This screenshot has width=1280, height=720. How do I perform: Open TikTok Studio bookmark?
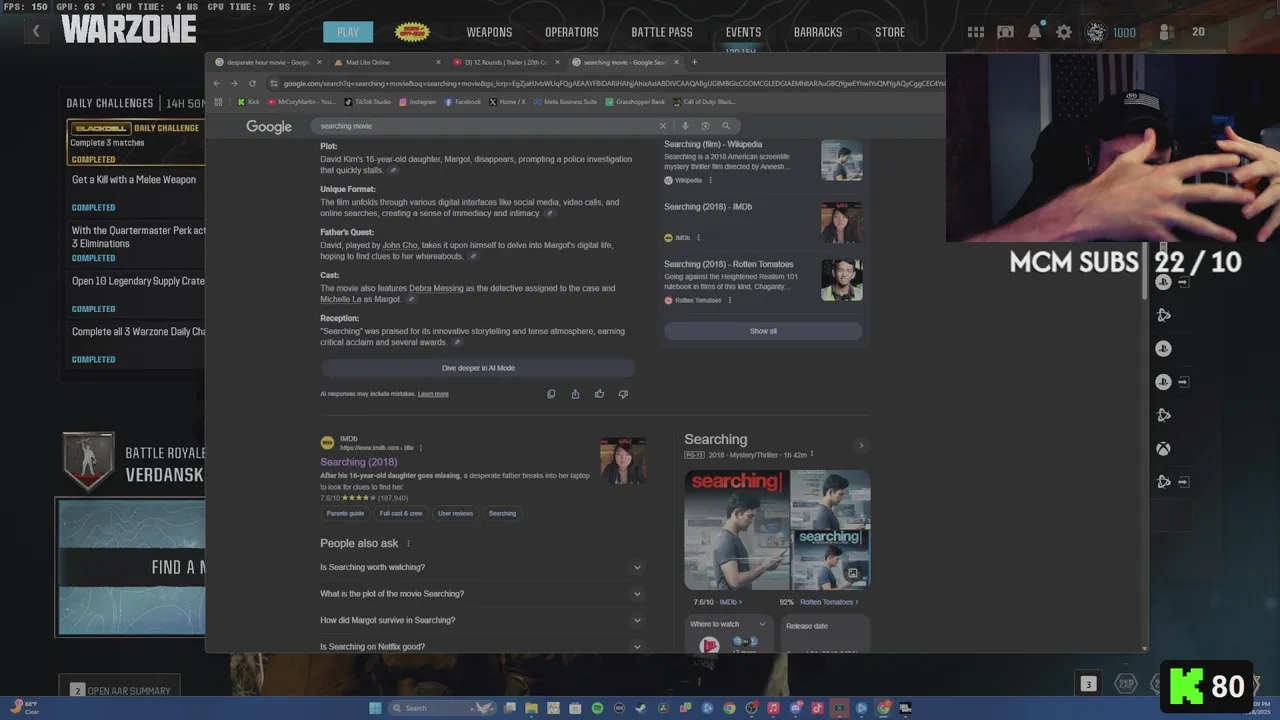click(x=369, y=102)
